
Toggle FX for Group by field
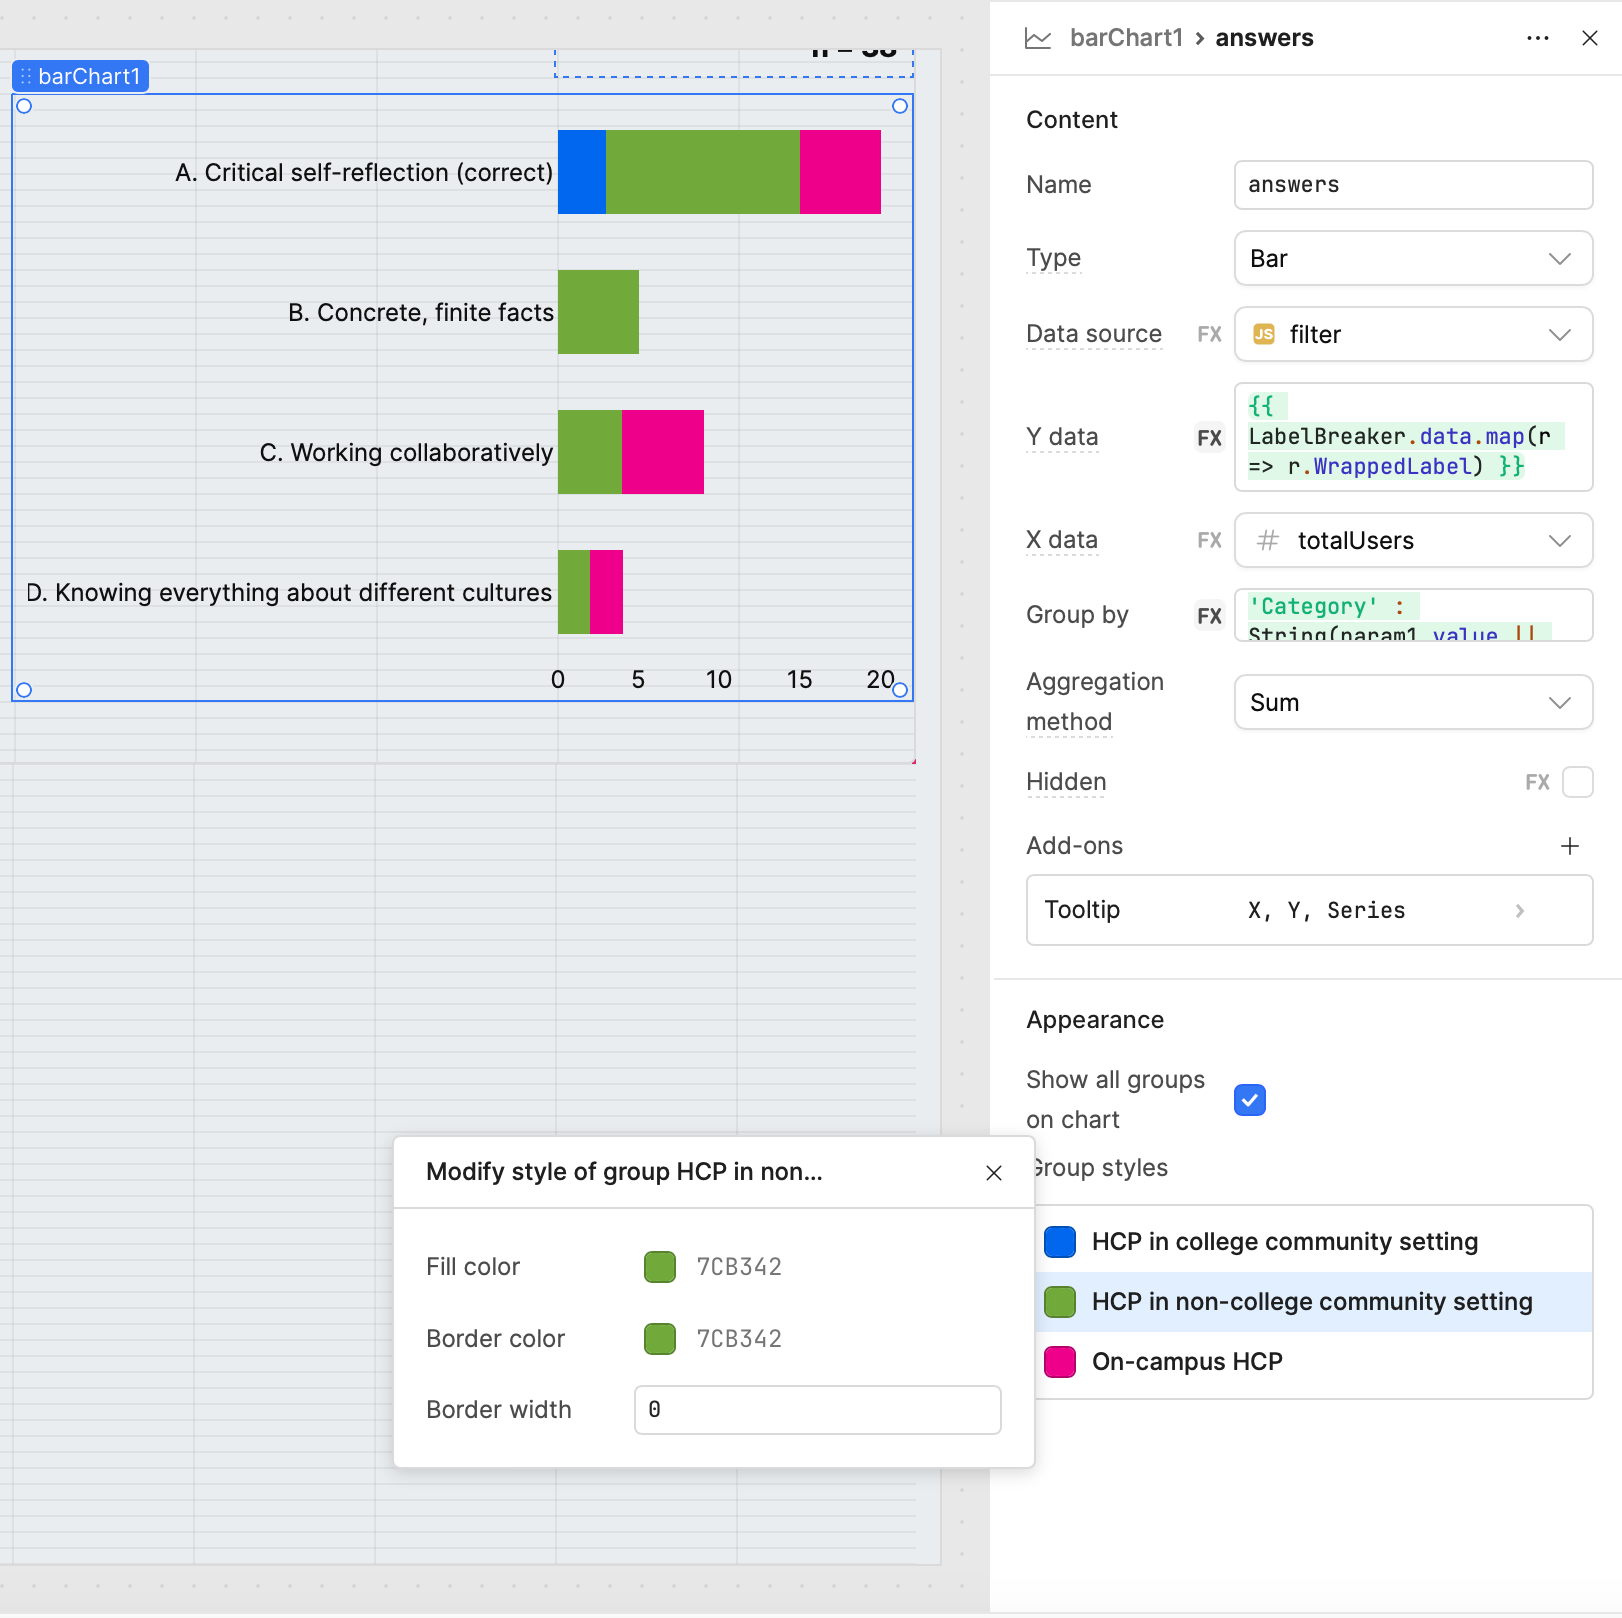tap(1209, 616)
